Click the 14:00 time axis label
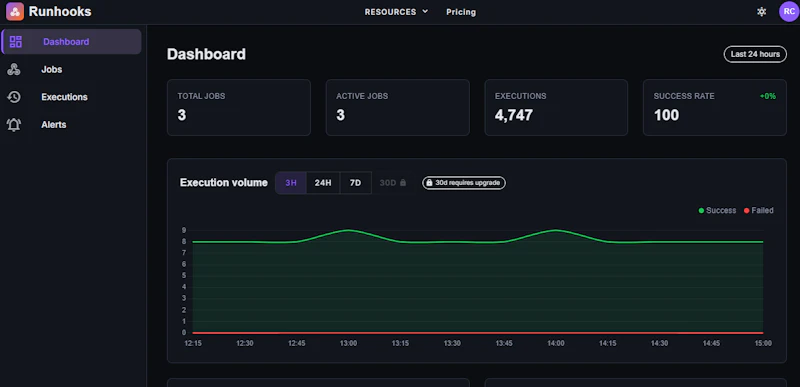 pos(556,344)
